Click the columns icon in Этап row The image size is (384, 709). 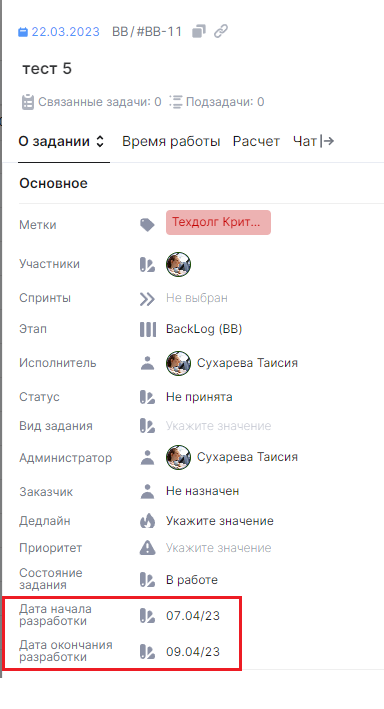click(x=147, y=329)
